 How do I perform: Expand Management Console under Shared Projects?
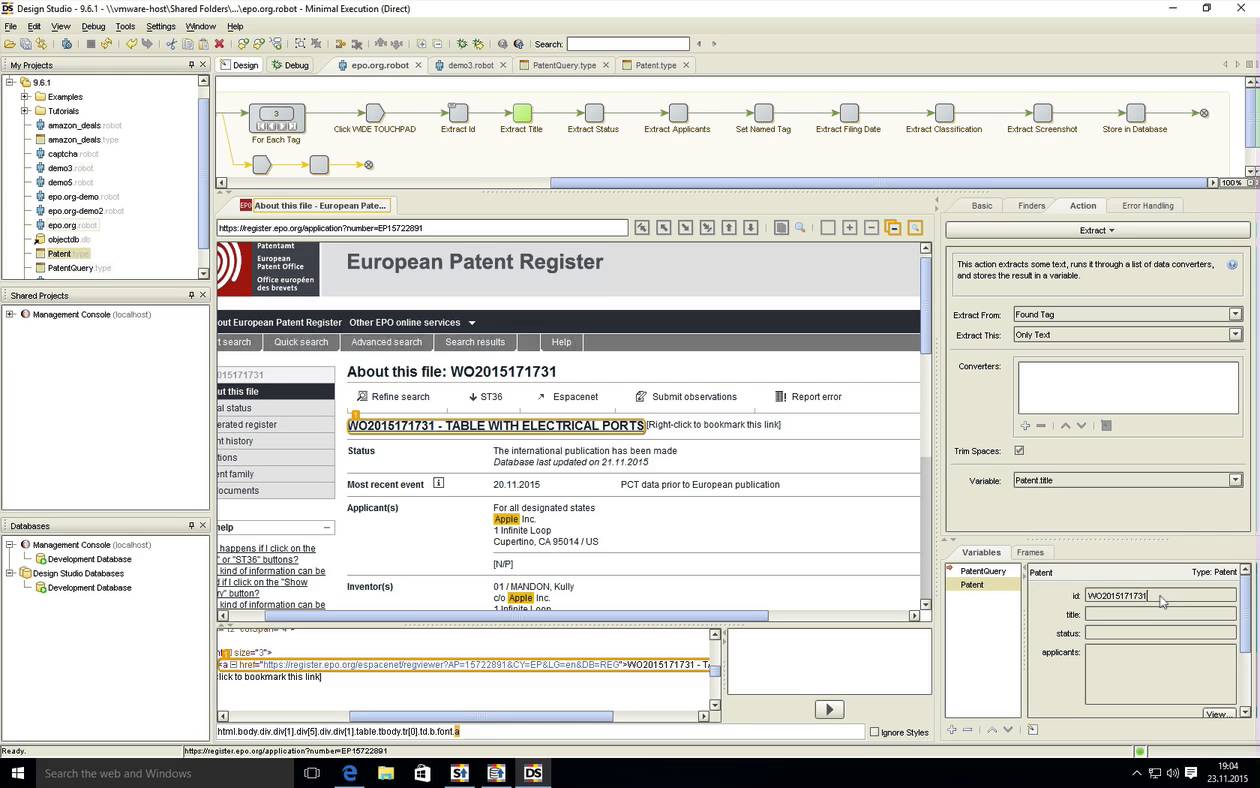(10, 315)
